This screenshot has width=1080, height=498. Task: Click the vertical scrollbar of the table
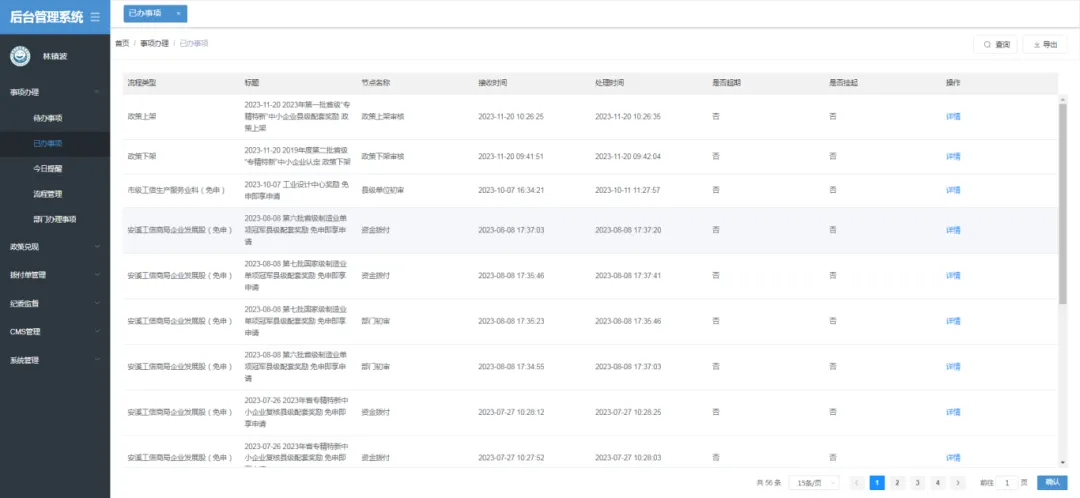tap(1062, 200)
